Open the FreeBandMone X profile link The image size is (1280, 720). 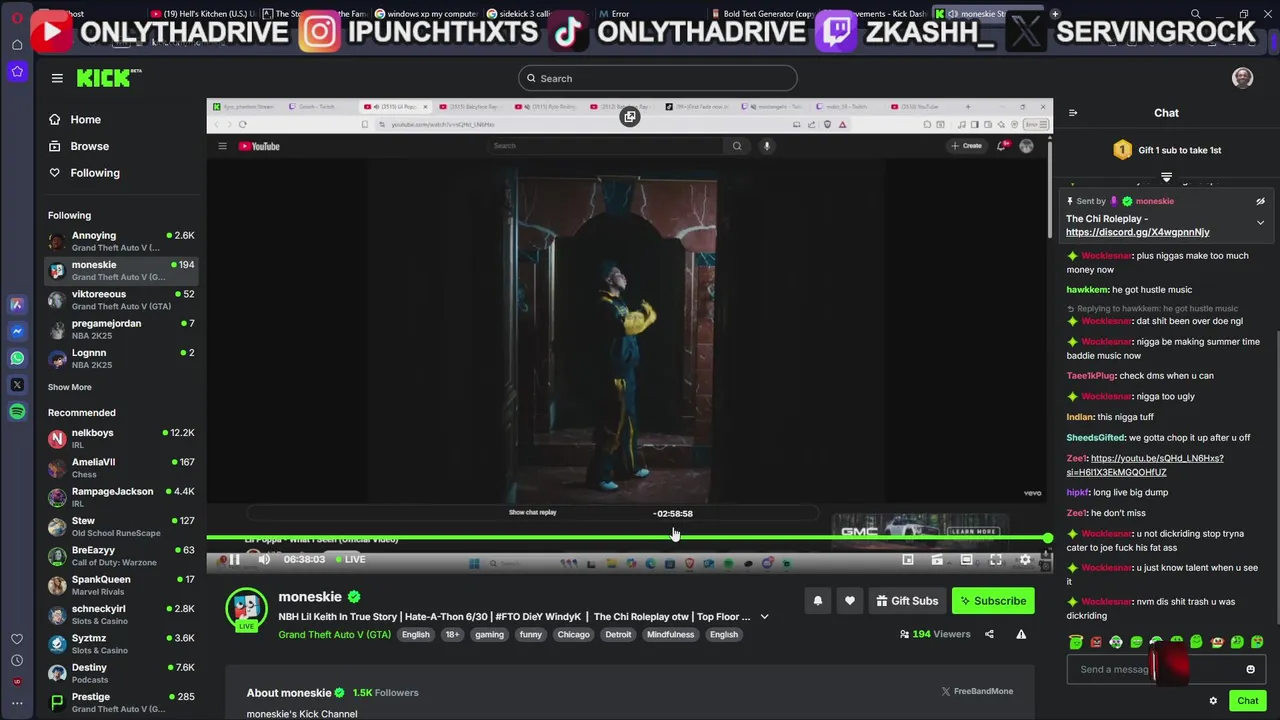pos(977,691)
